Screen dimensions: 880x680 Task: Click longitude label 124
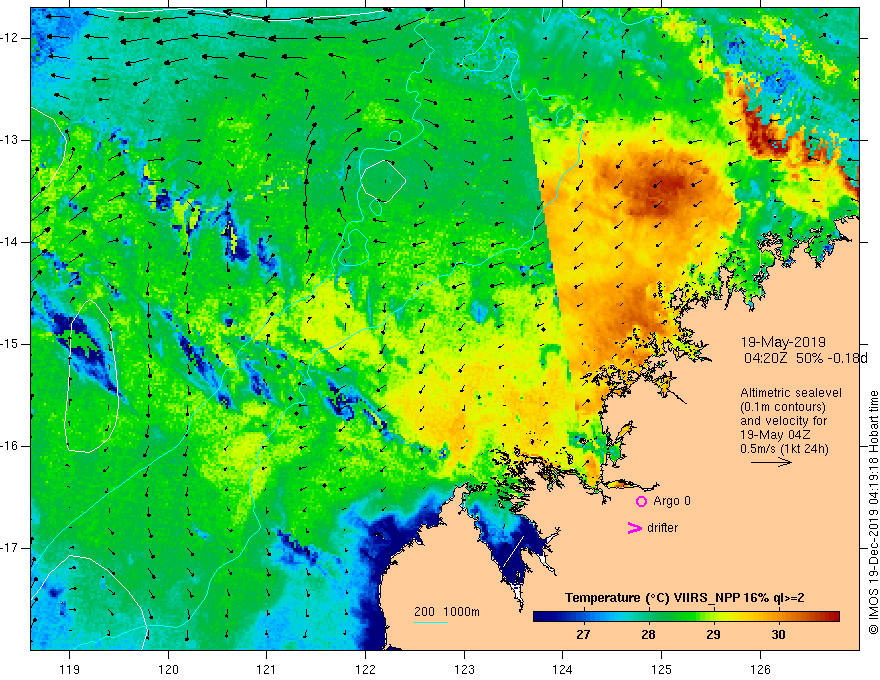point(563,669)
